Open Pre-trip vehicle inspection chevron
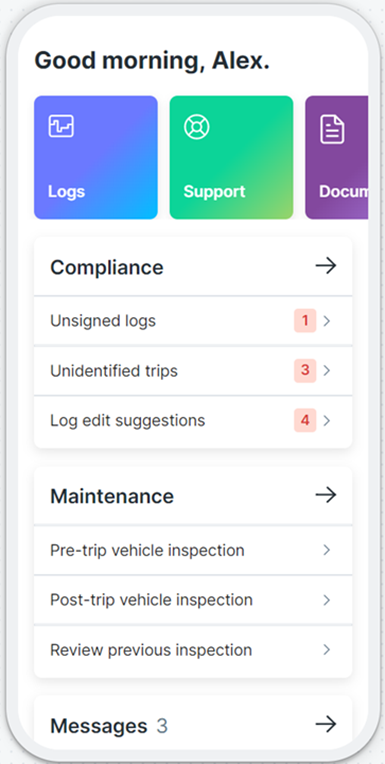The image size is (385, 764). (327, 550)
